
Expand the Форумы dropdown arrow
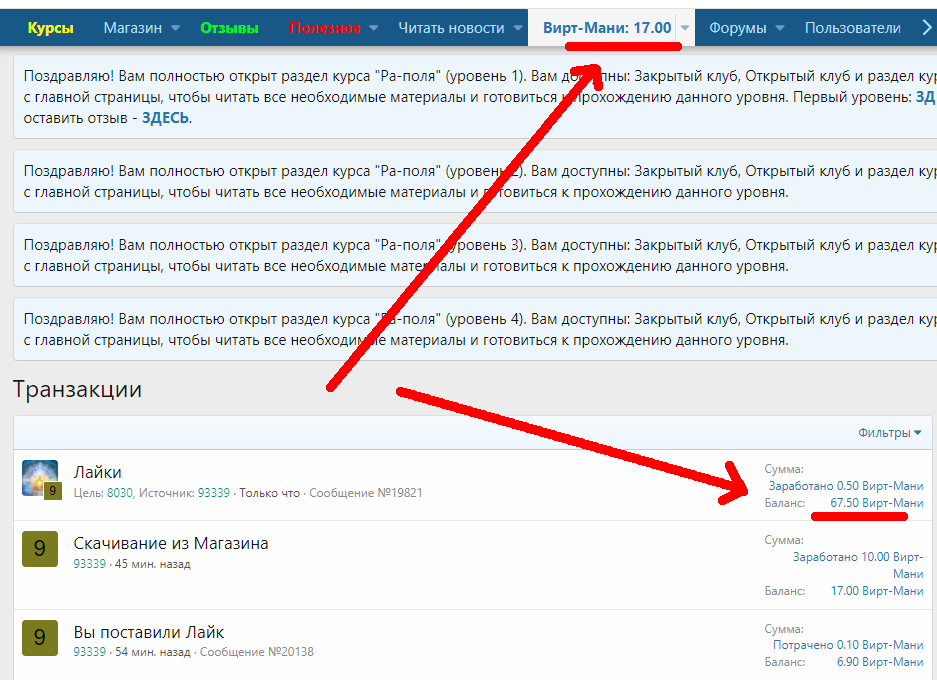click(x=780, y=28)
